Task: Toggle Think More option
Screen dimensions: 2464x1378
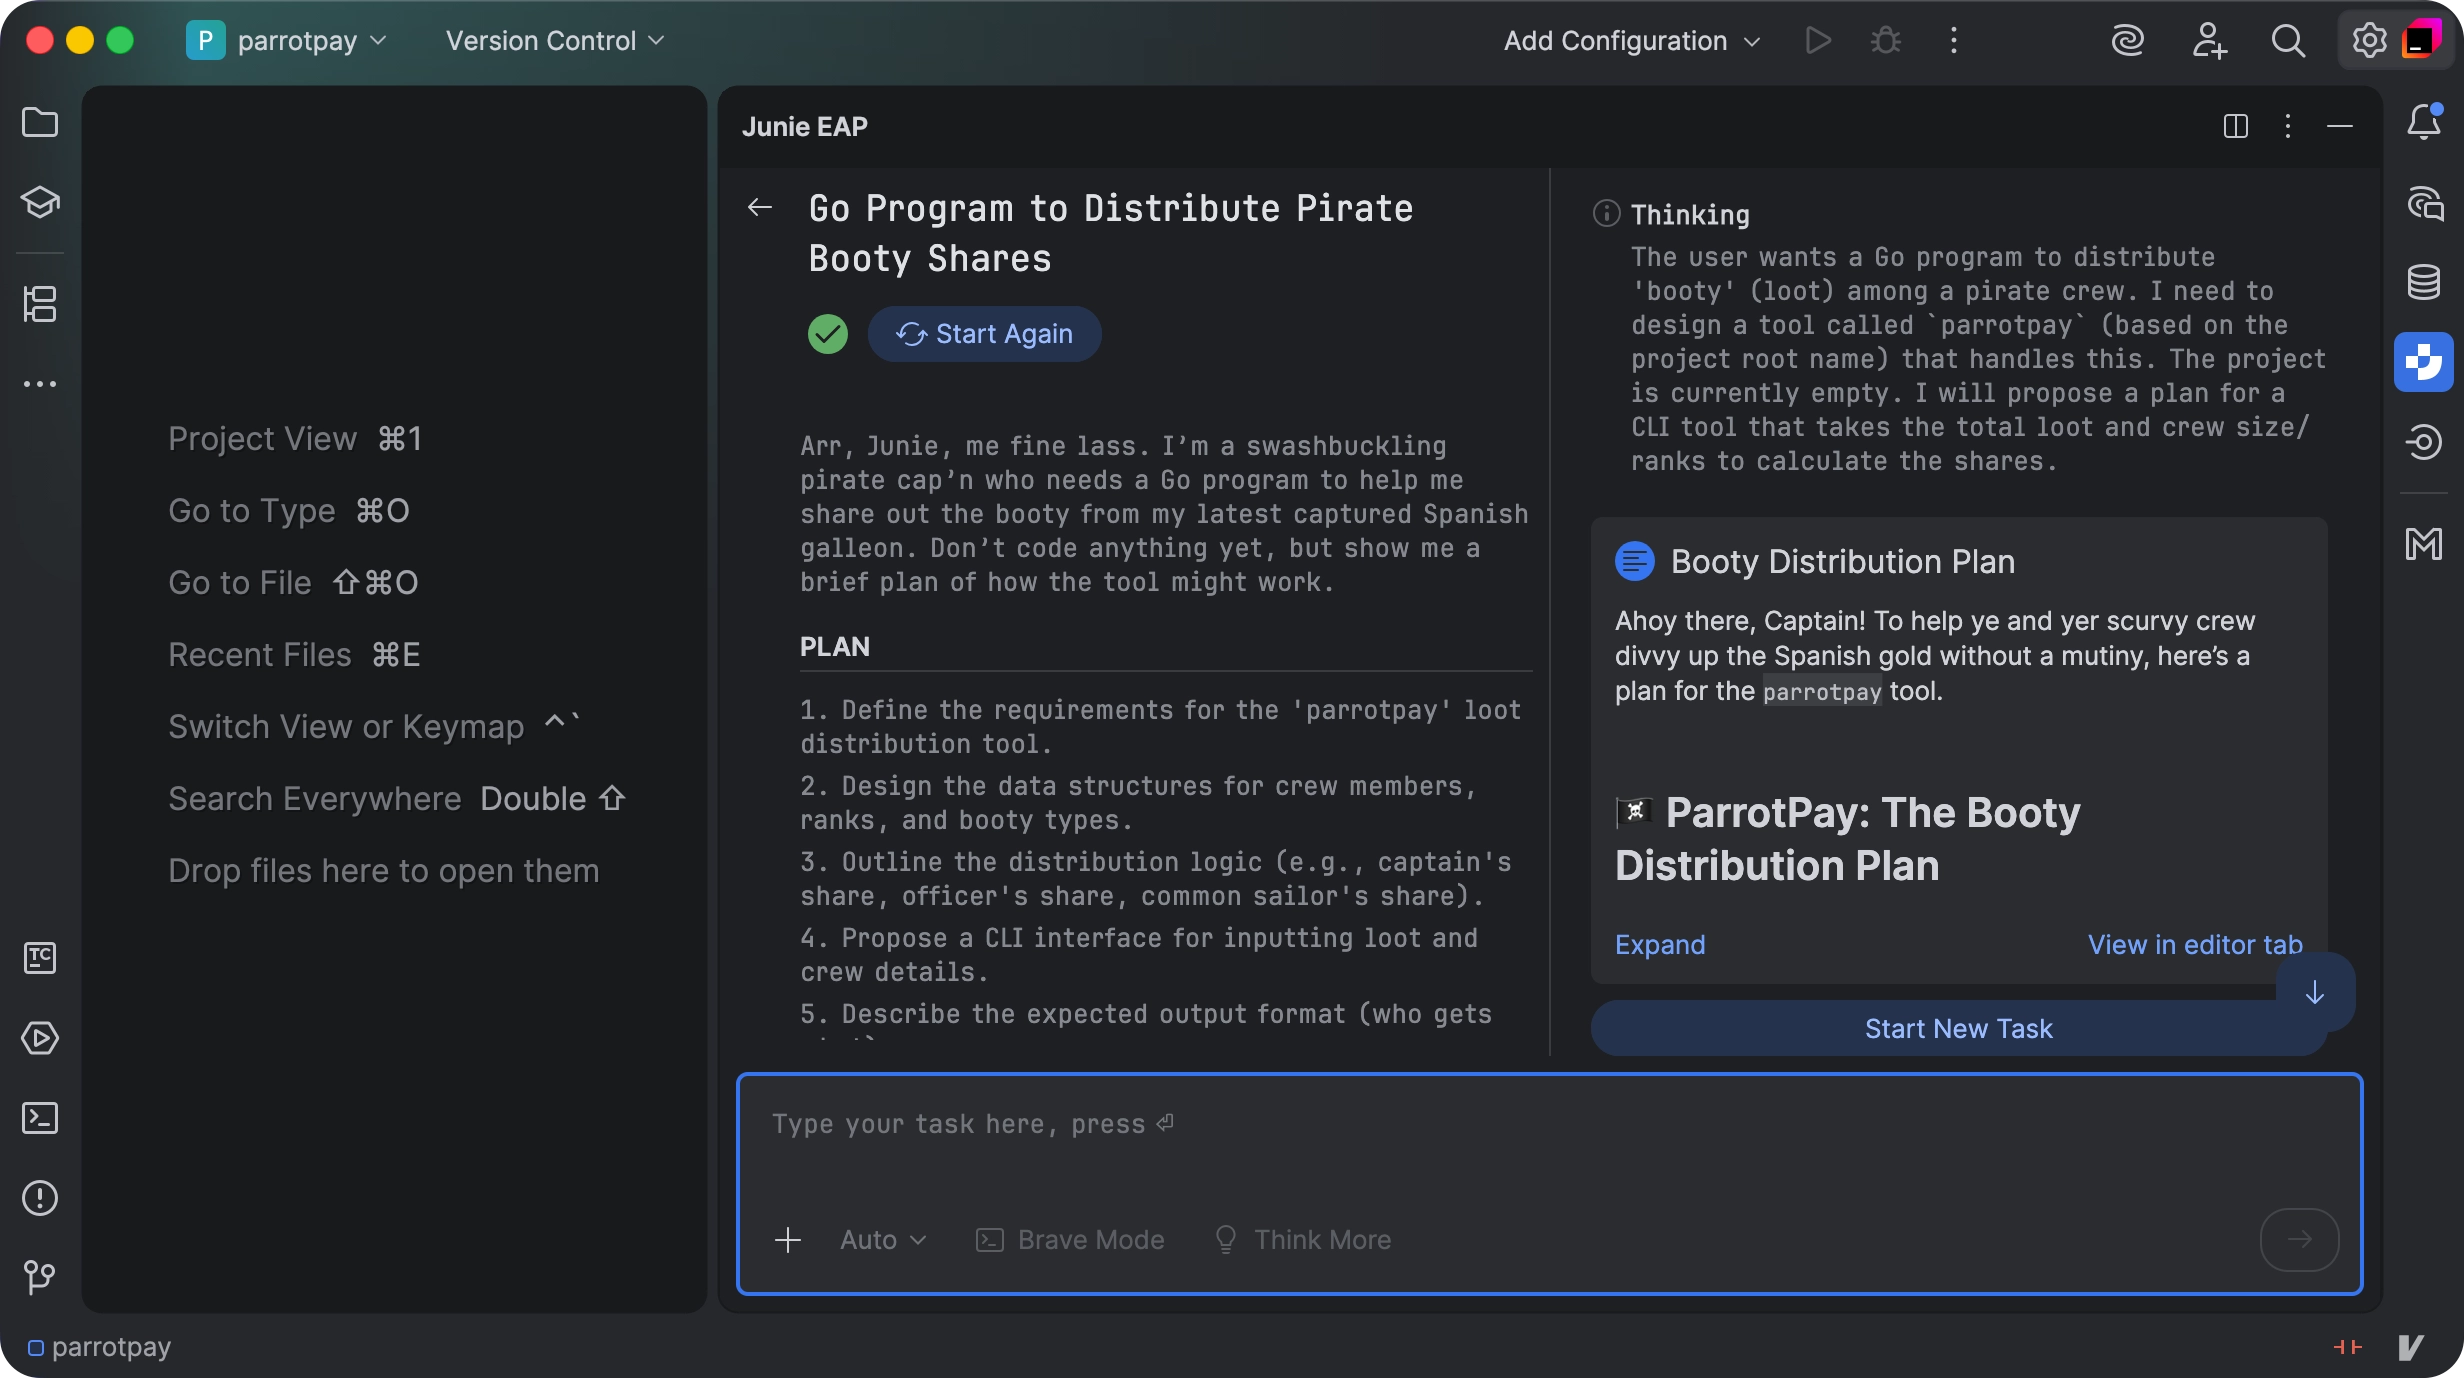Action: [1302, 1240]
